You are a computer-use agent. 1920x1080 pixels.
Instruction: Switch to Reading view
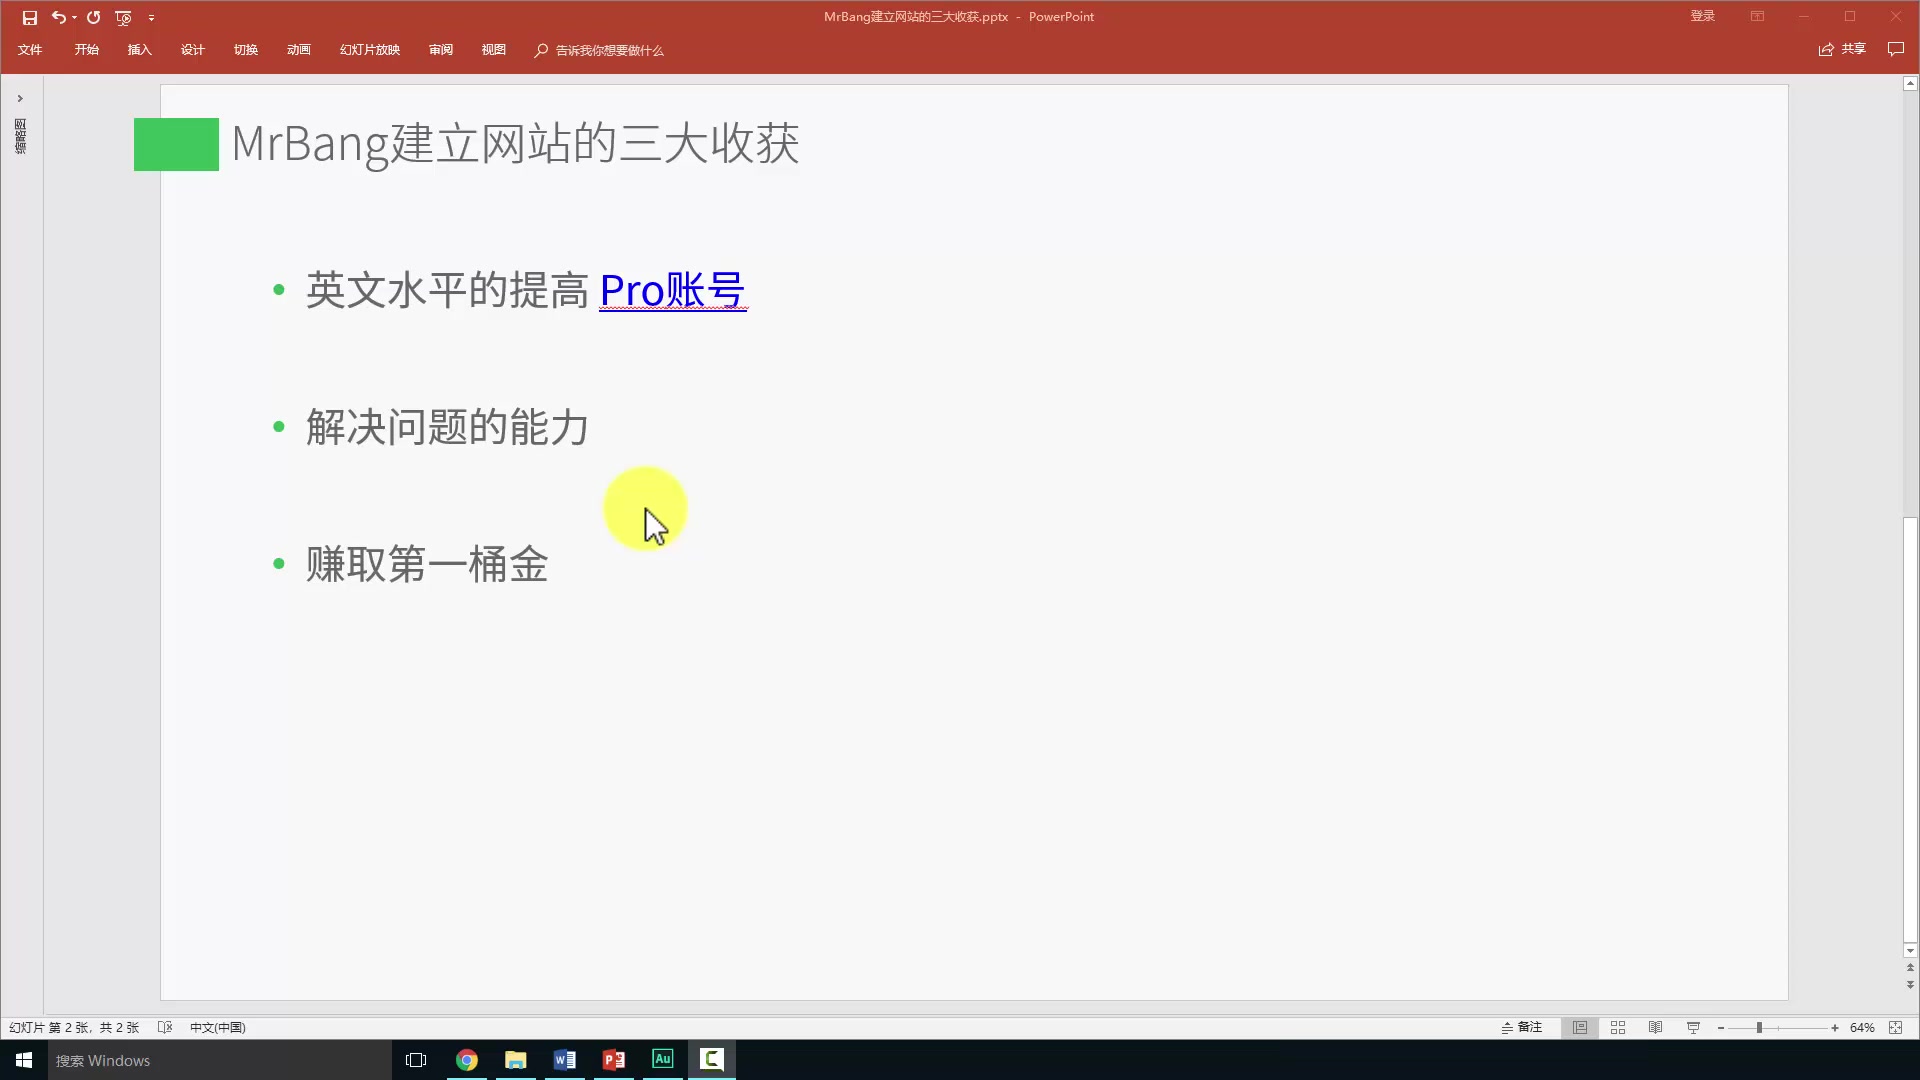[1655, 1027]
